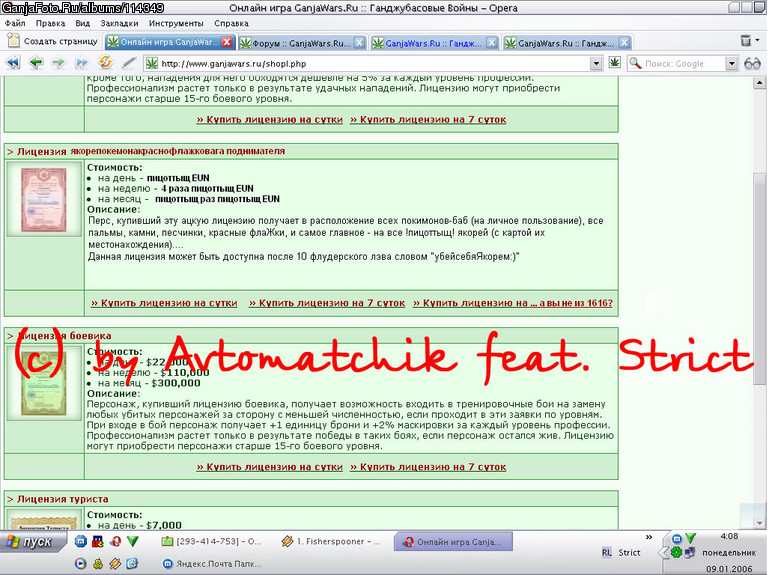
Task: Go forward with the green arrow
Action: coord(59,63)
